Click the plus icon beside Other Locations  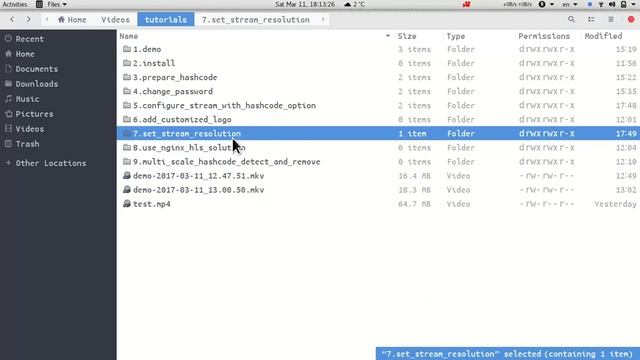[8, 163]
